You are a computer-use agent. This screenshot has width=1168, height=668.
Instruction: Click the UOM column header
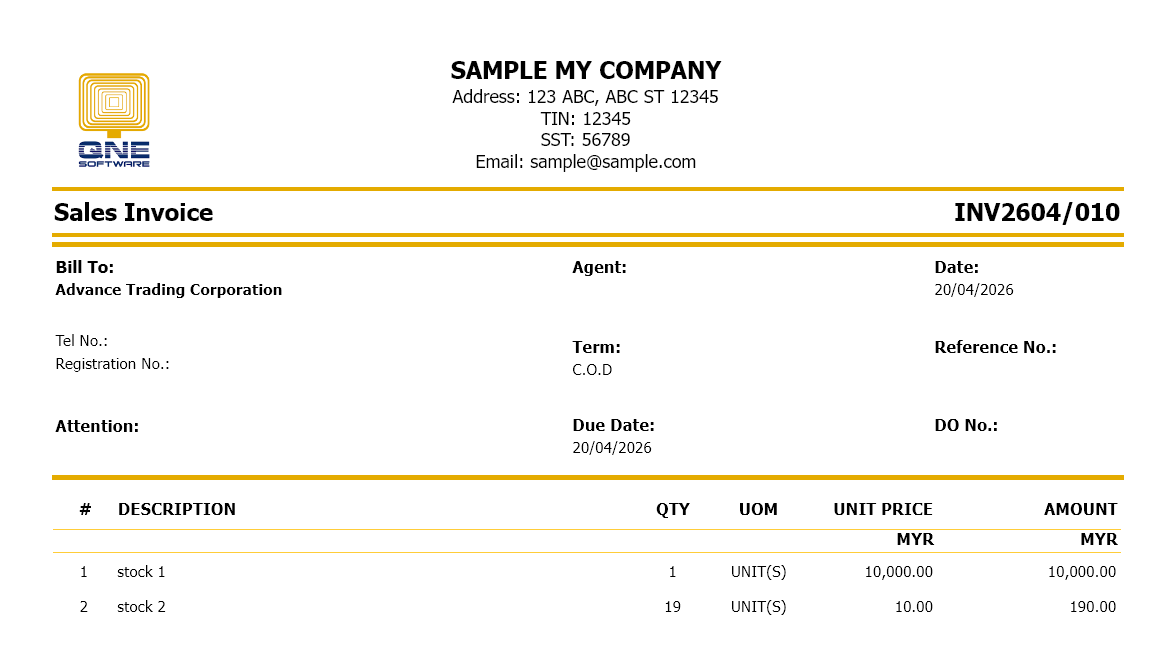click(x=758, y=509)
